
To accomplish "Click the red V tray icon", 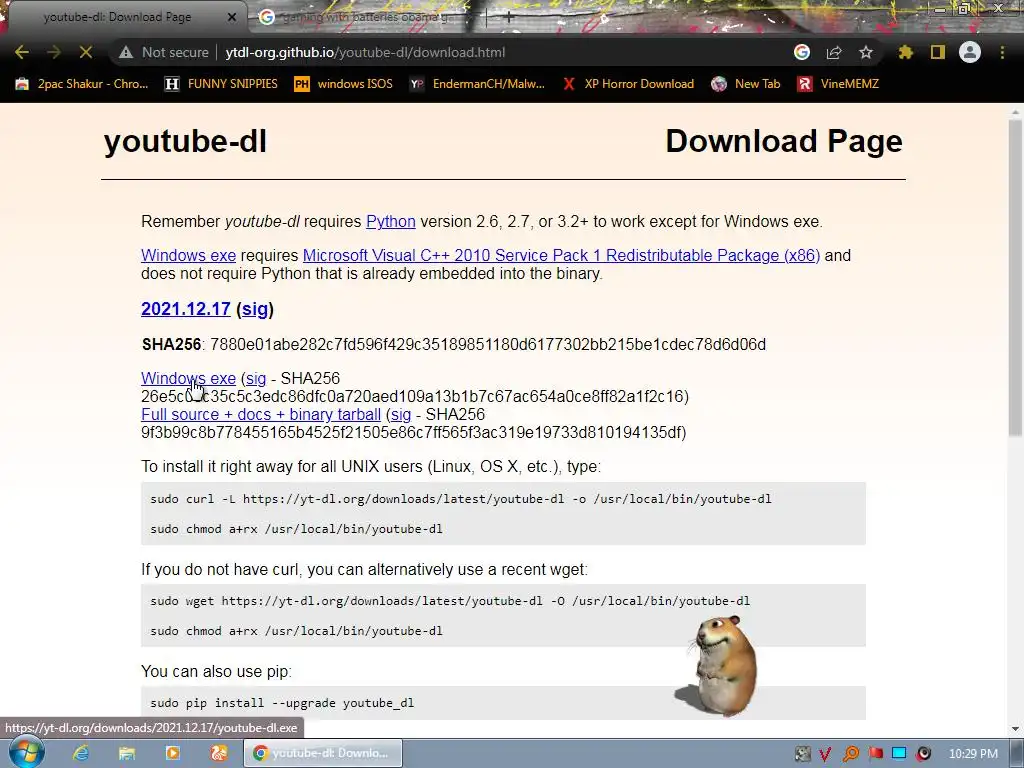I will 825,754.
